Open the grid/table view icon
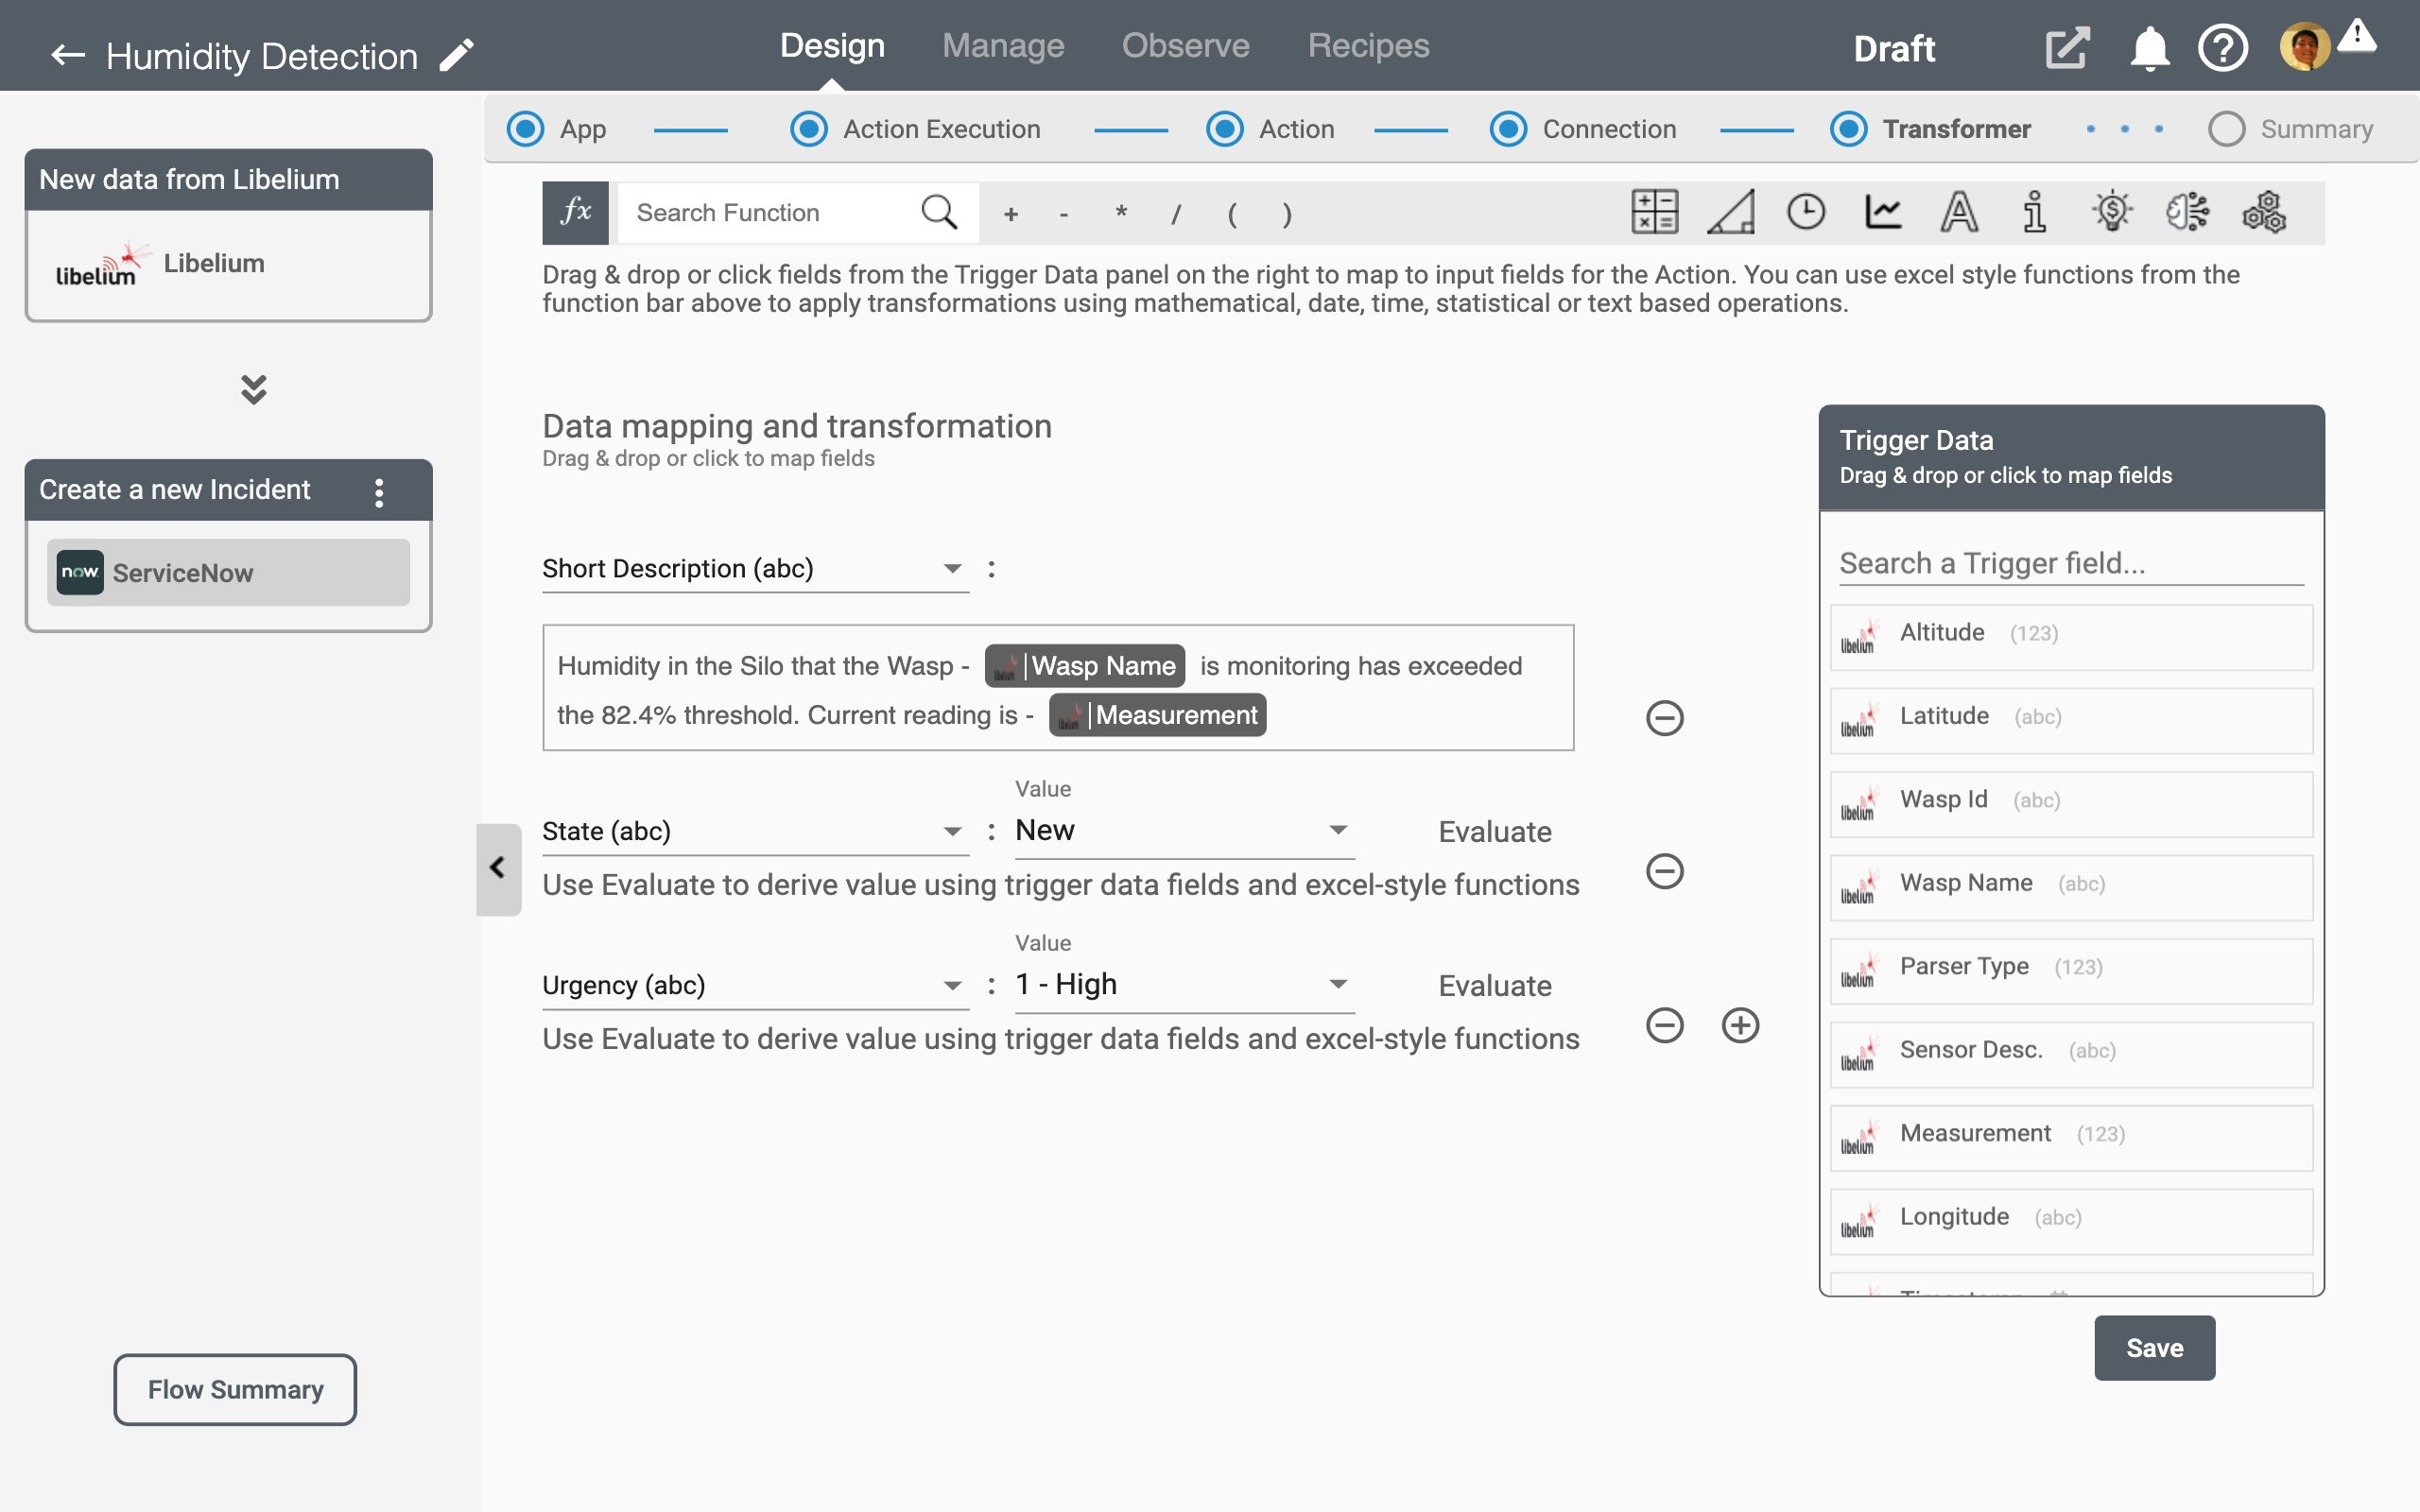This screenshot has width=2420, height=1512. click(1655, 211)
